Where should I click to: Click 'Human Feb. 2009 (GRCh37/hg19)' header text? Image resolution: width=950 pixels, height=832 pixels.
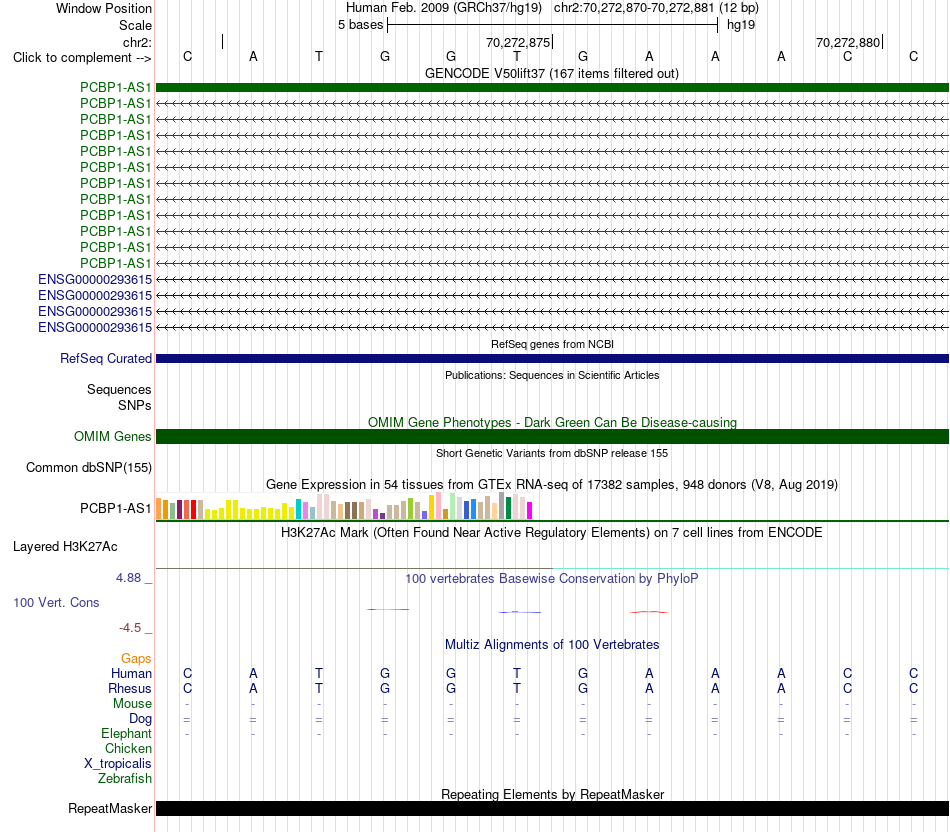point(443,8)
